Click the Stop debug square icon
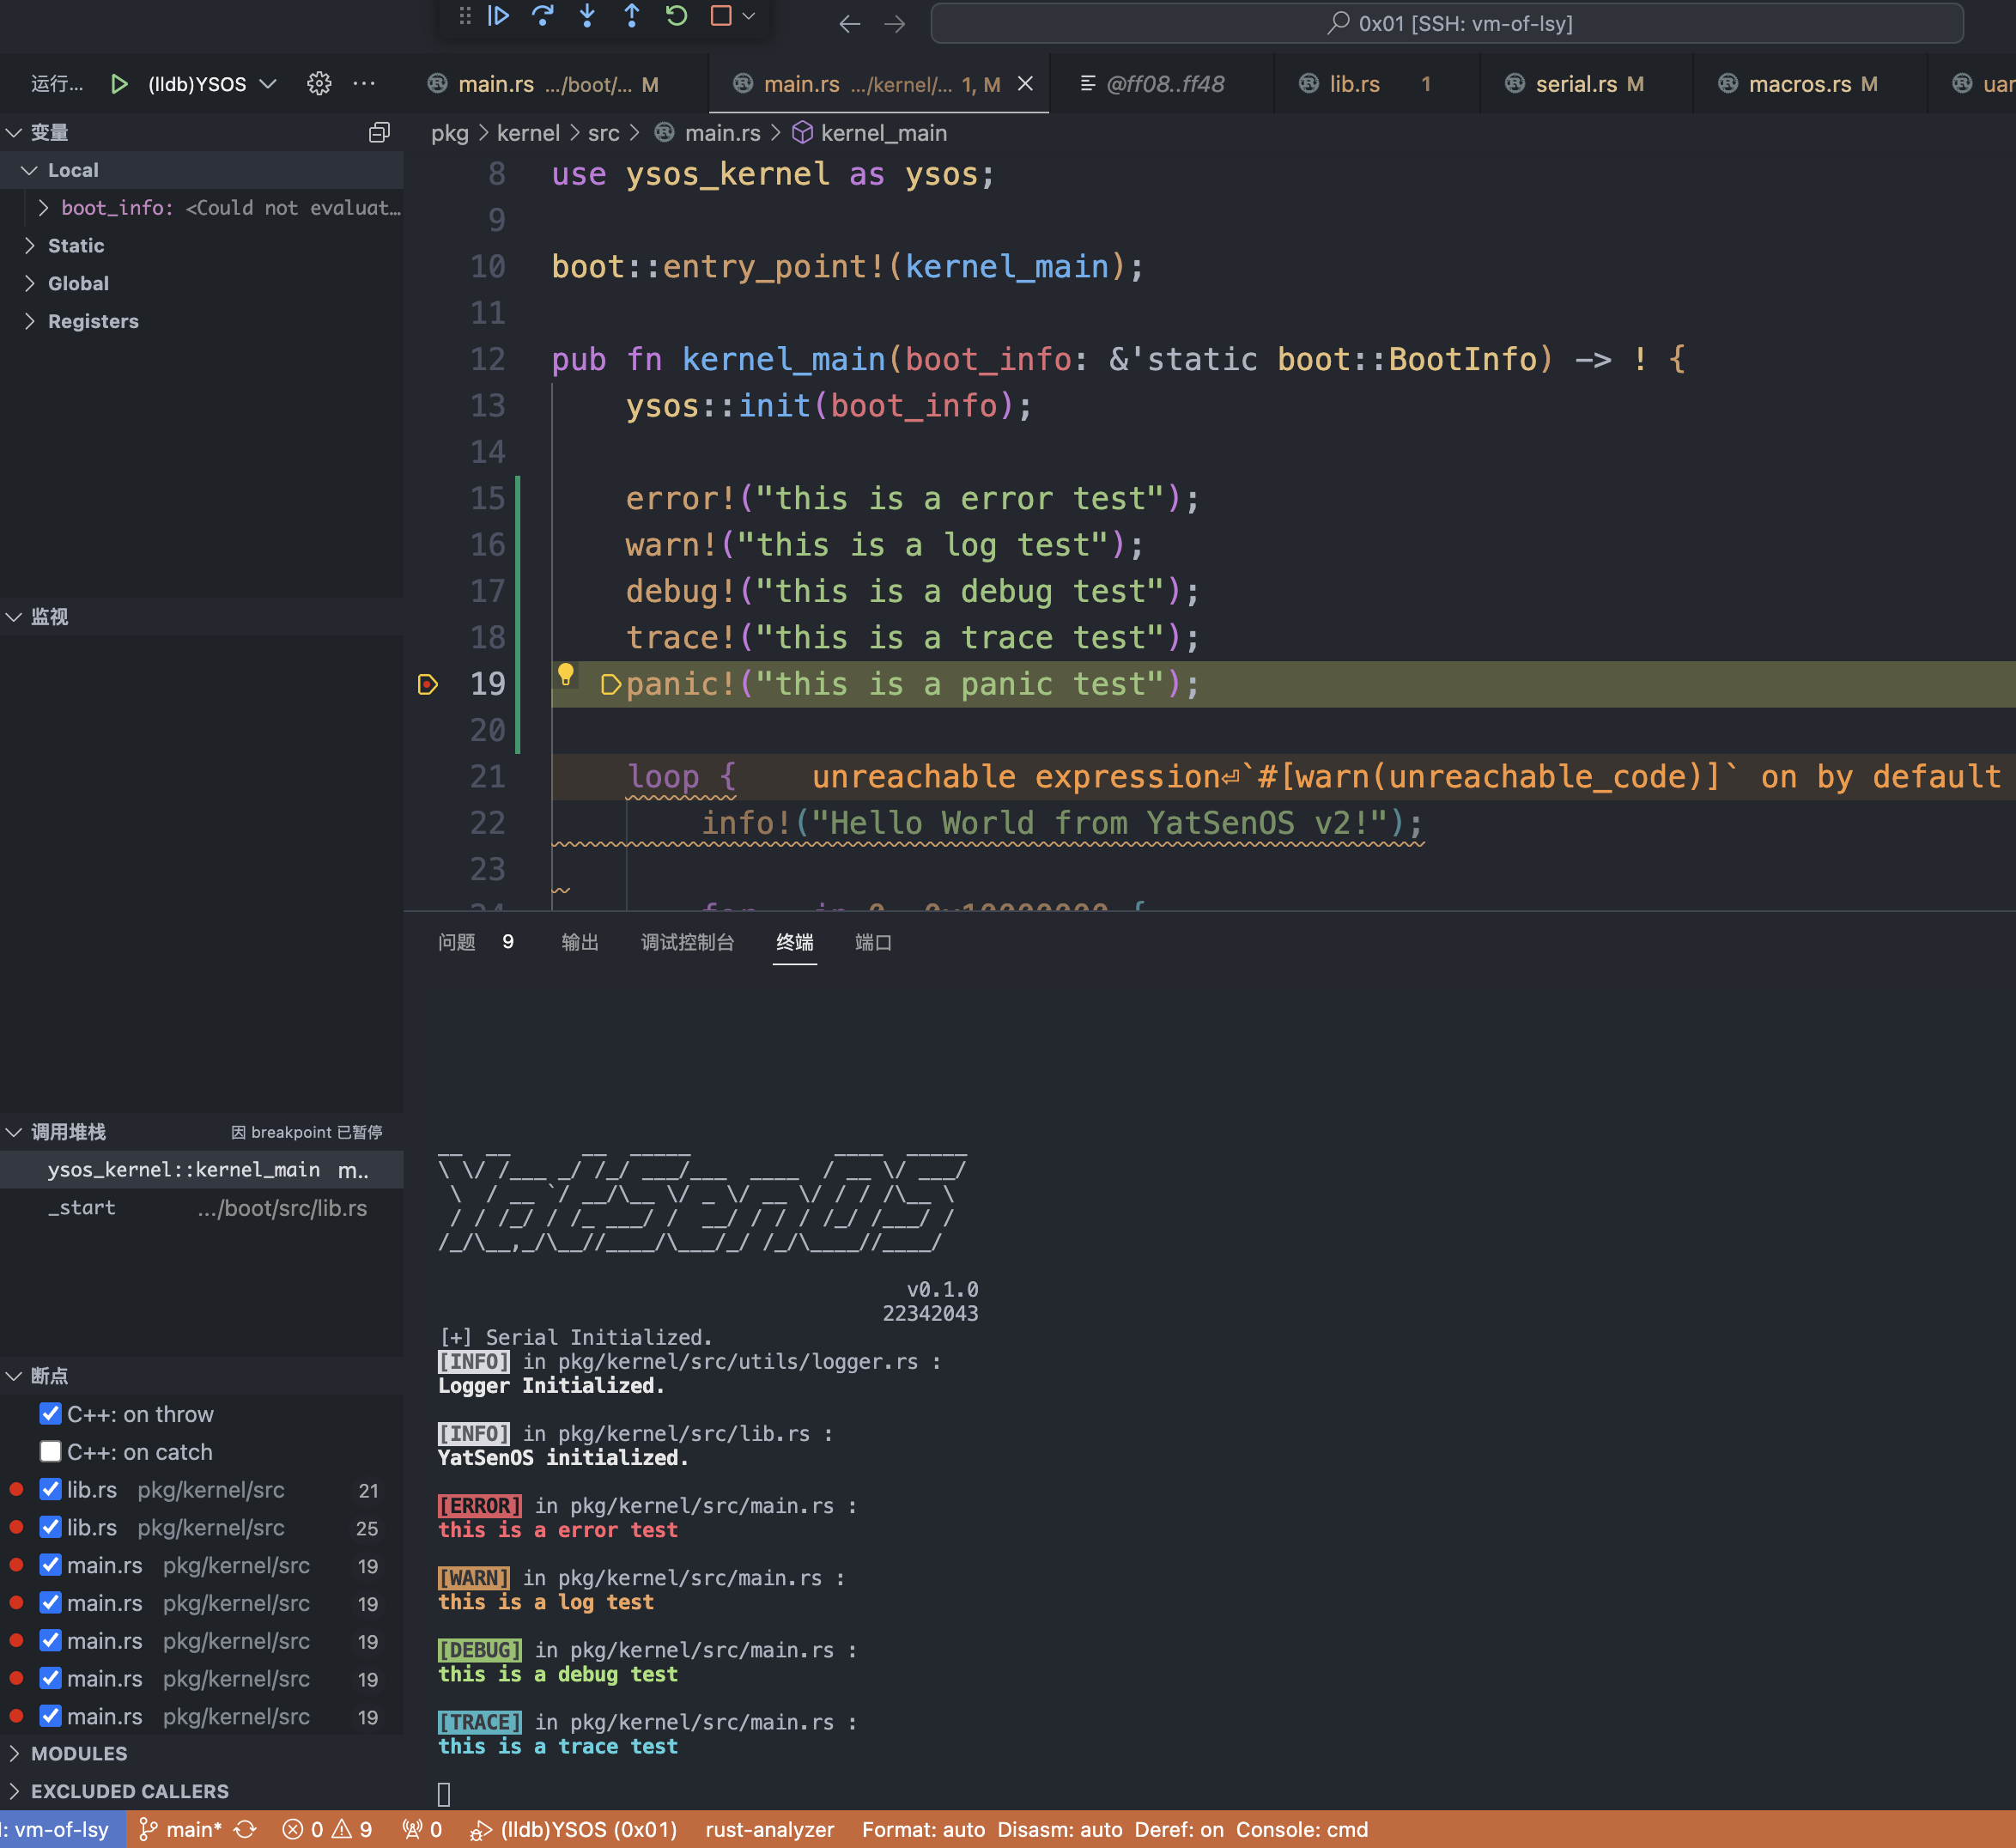This screenshot has width=2016, height=1848. pos(720,16)
